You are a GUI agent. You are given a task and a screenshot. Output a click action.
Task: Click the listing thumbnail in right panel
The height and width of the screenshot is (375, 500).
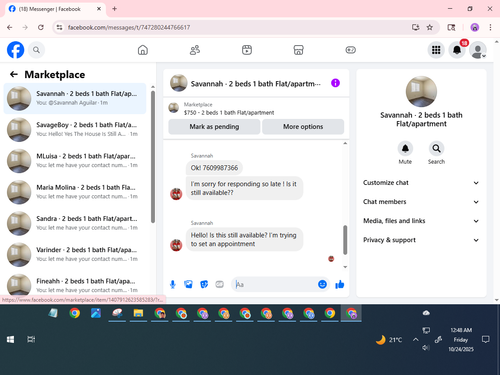[x=421, y=92]
